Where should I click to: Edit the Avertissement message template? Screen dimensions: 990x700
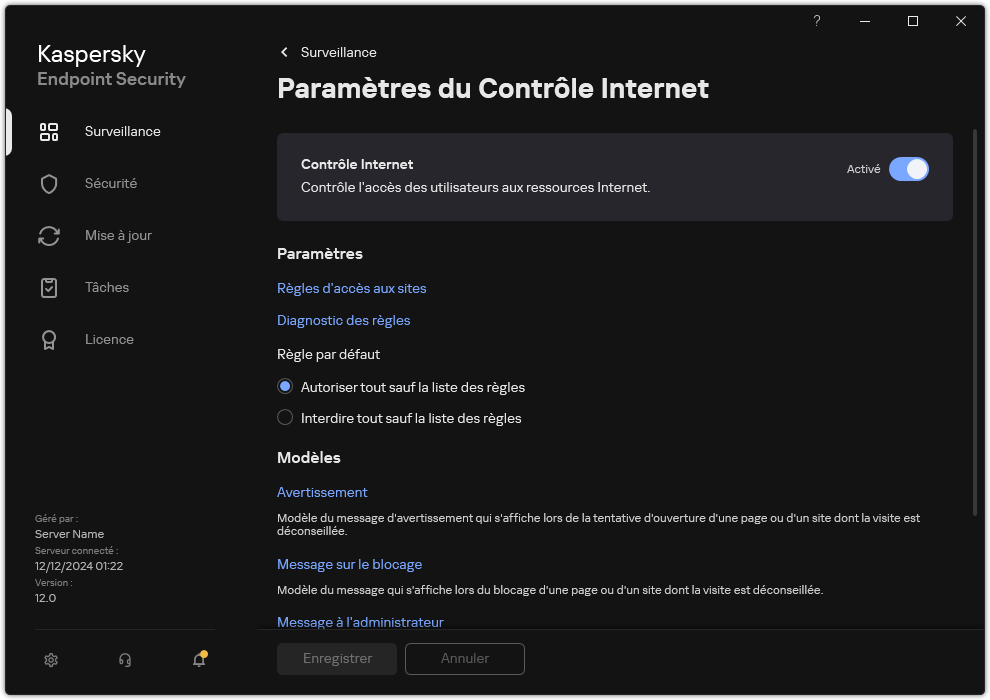point(322,492)
